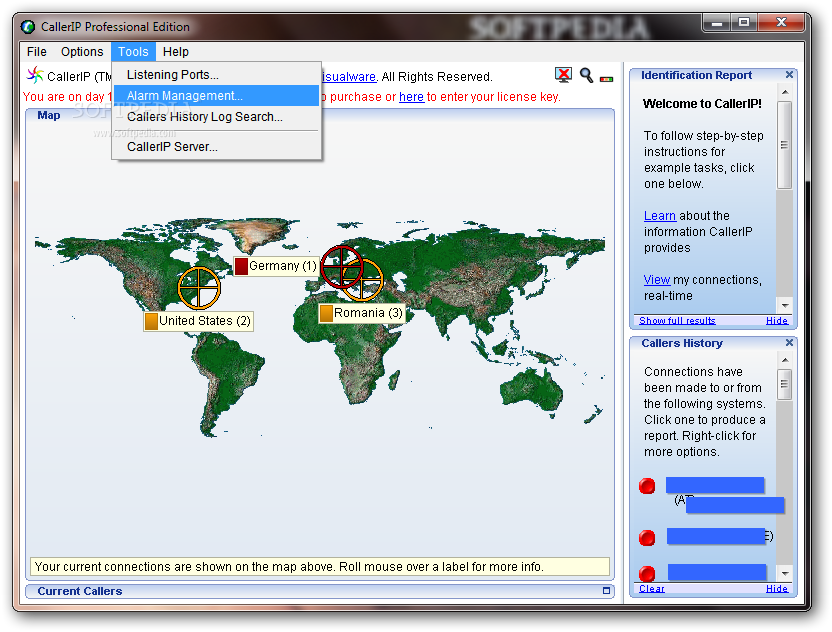Screen dimensions: 832x632
Task: Click the CallerIP title bar app icon
Action: click(28, 27)
